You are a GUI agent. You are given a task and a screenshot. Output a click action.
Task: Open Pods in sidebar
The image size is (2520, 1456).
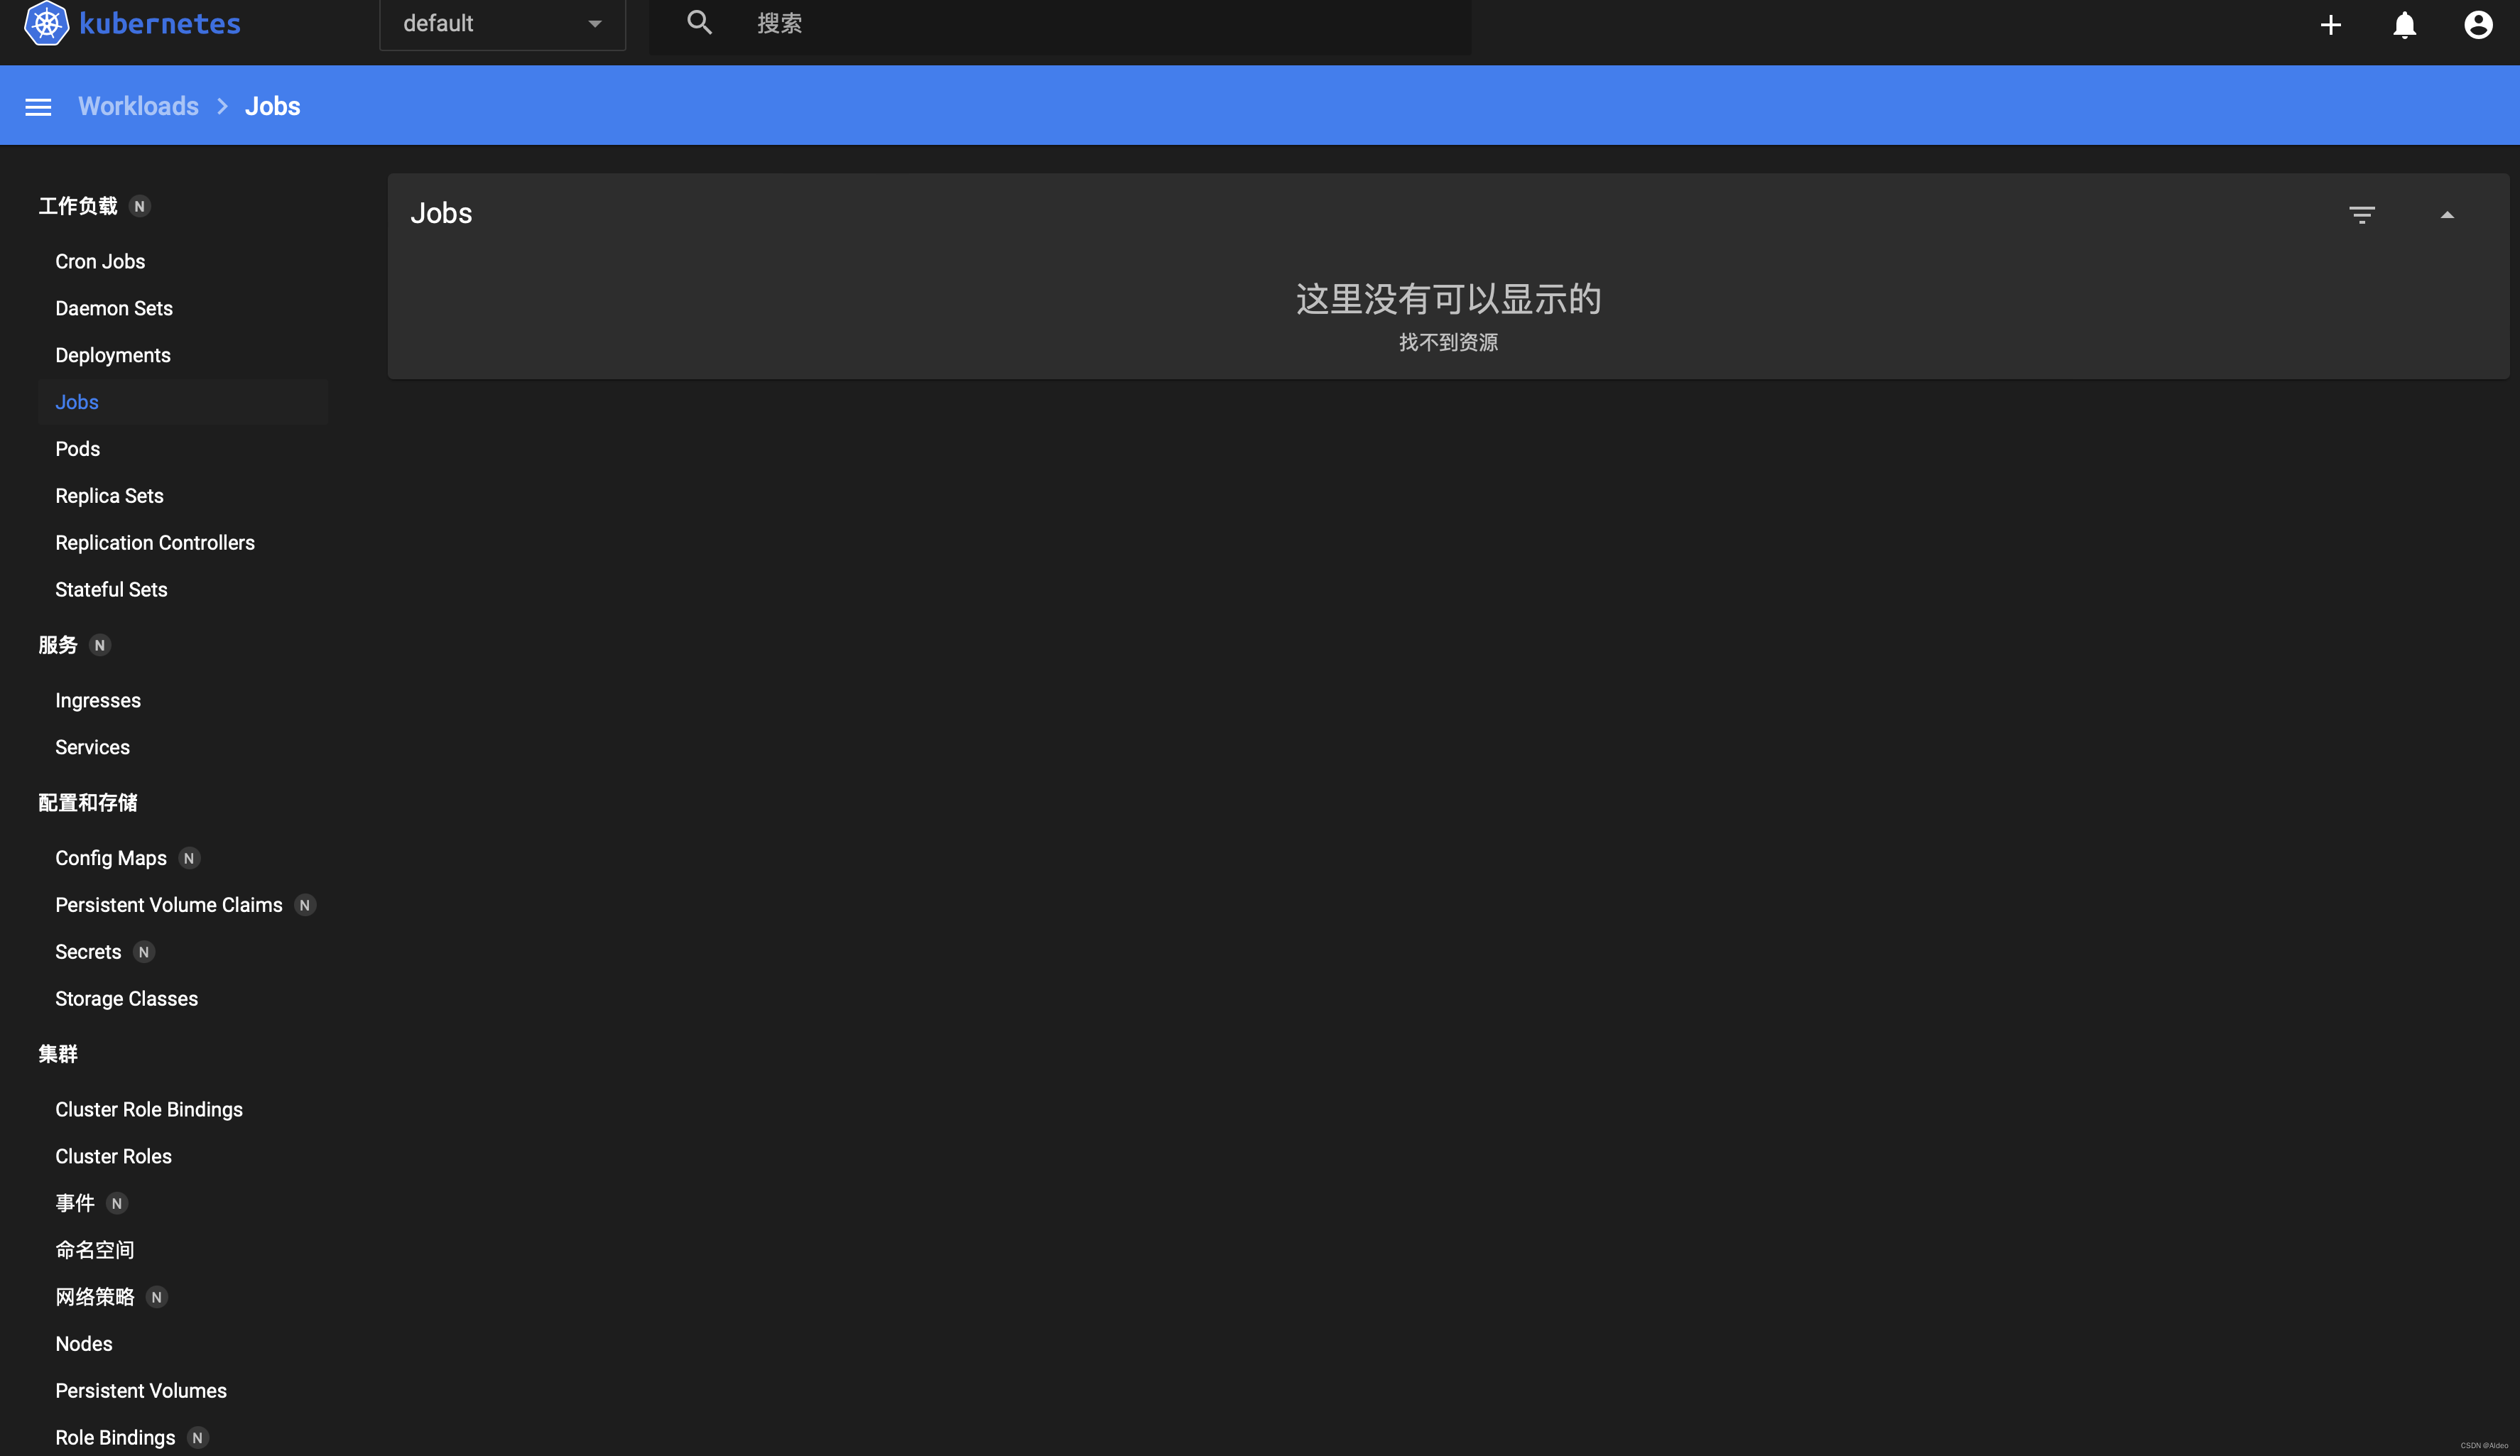(78, 449)
